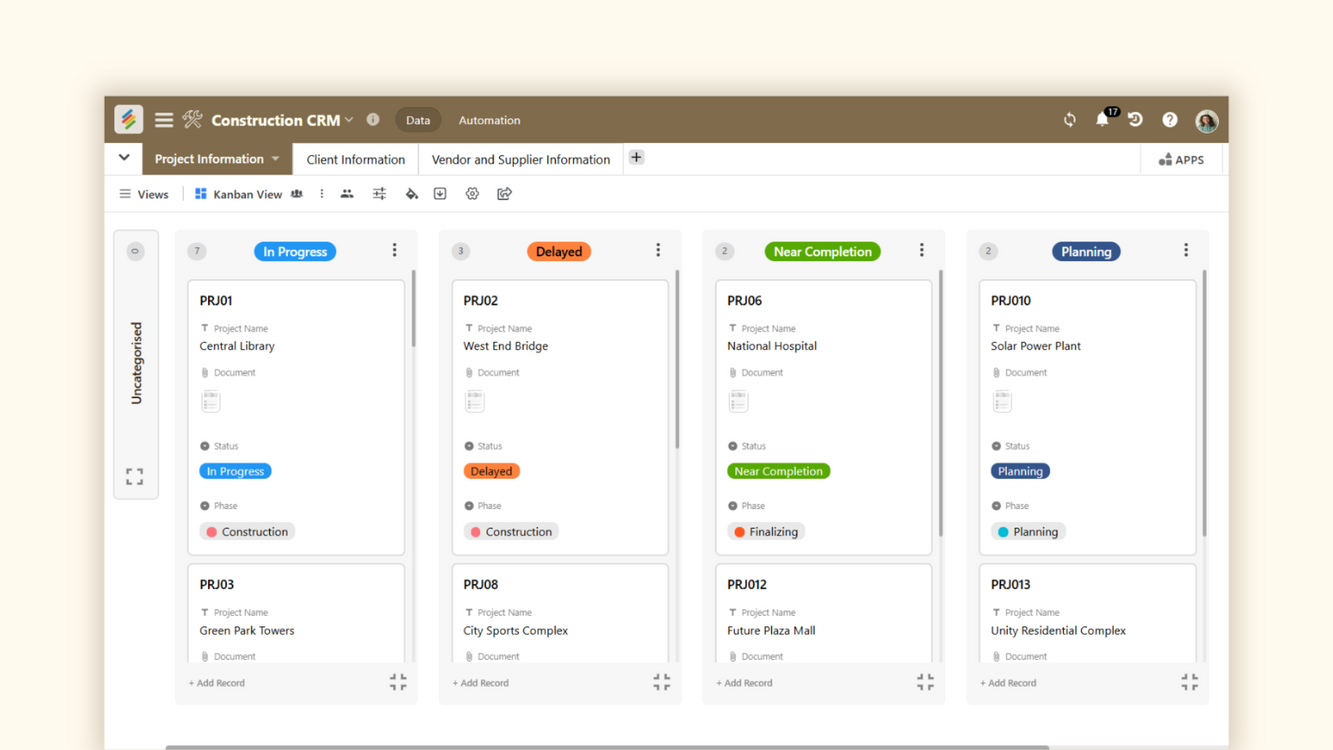This screenshot has width=1333, height=750.
Task: Click the Kanban View name
Action: (x=247, y=194)
